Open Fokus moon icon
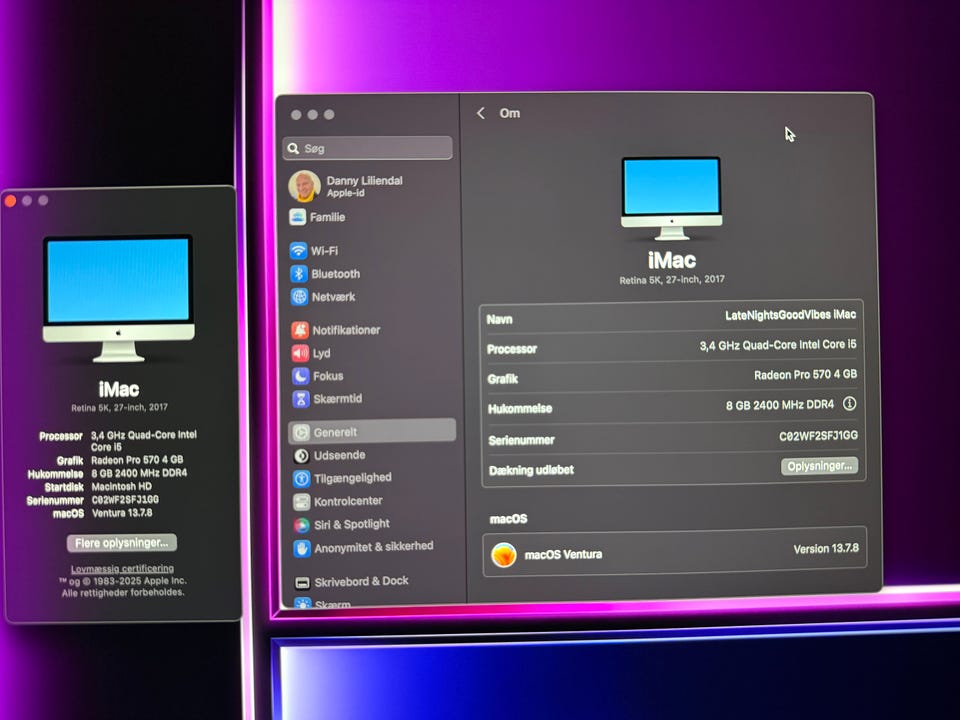The image size is (960, 720). 301,376
